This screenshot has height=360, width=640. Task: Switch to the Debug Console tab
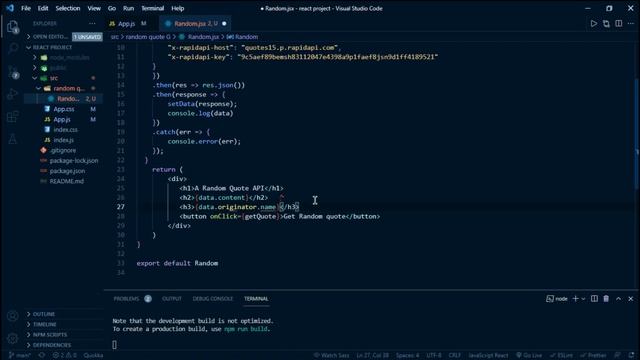point(213,299)
